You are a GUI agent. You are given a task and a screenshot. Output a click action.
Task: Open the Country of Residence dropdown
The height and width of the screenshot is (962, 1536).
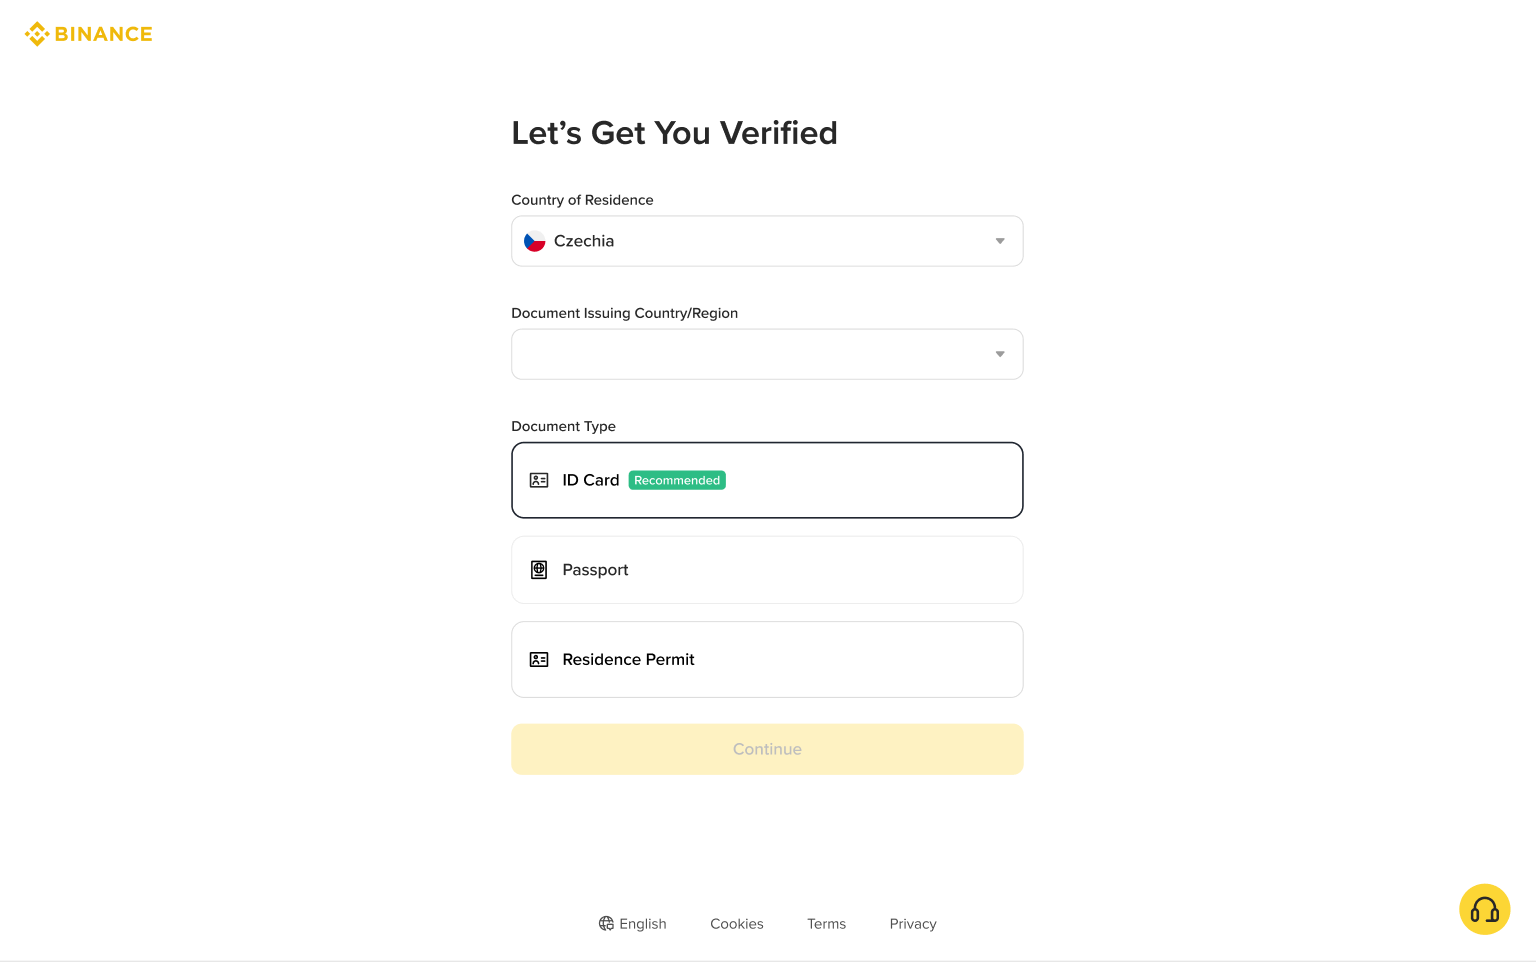click(767, 241)
